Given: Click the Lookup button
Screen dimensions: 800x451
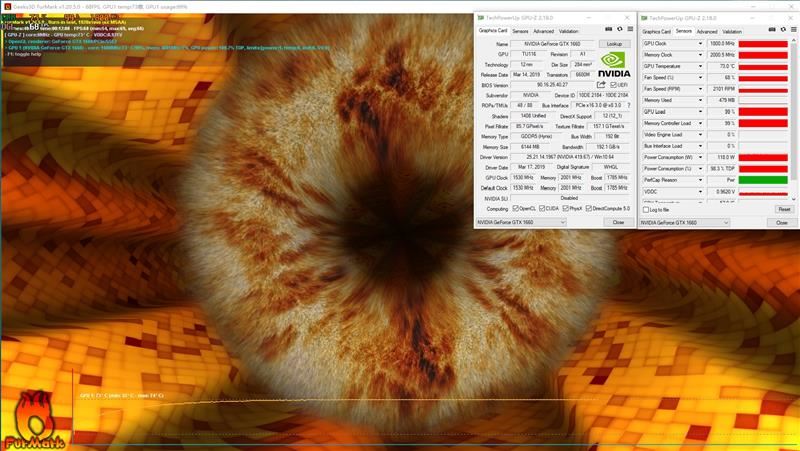Looking at the screenshot, I should 614,44.
